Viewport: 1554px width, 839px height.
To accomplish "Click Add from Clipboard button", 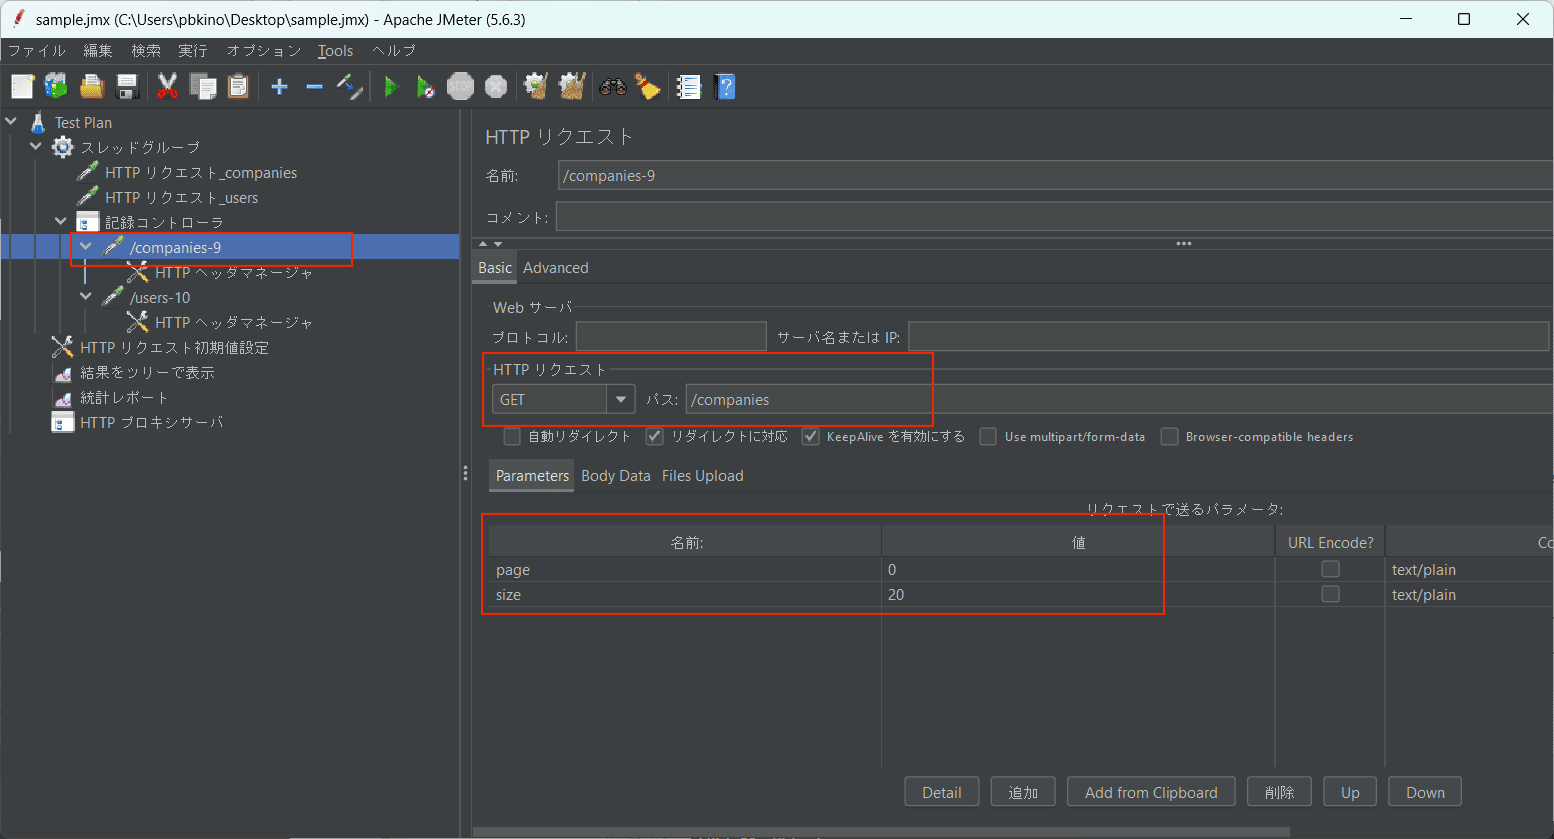I will click(x=1151, y=792).
